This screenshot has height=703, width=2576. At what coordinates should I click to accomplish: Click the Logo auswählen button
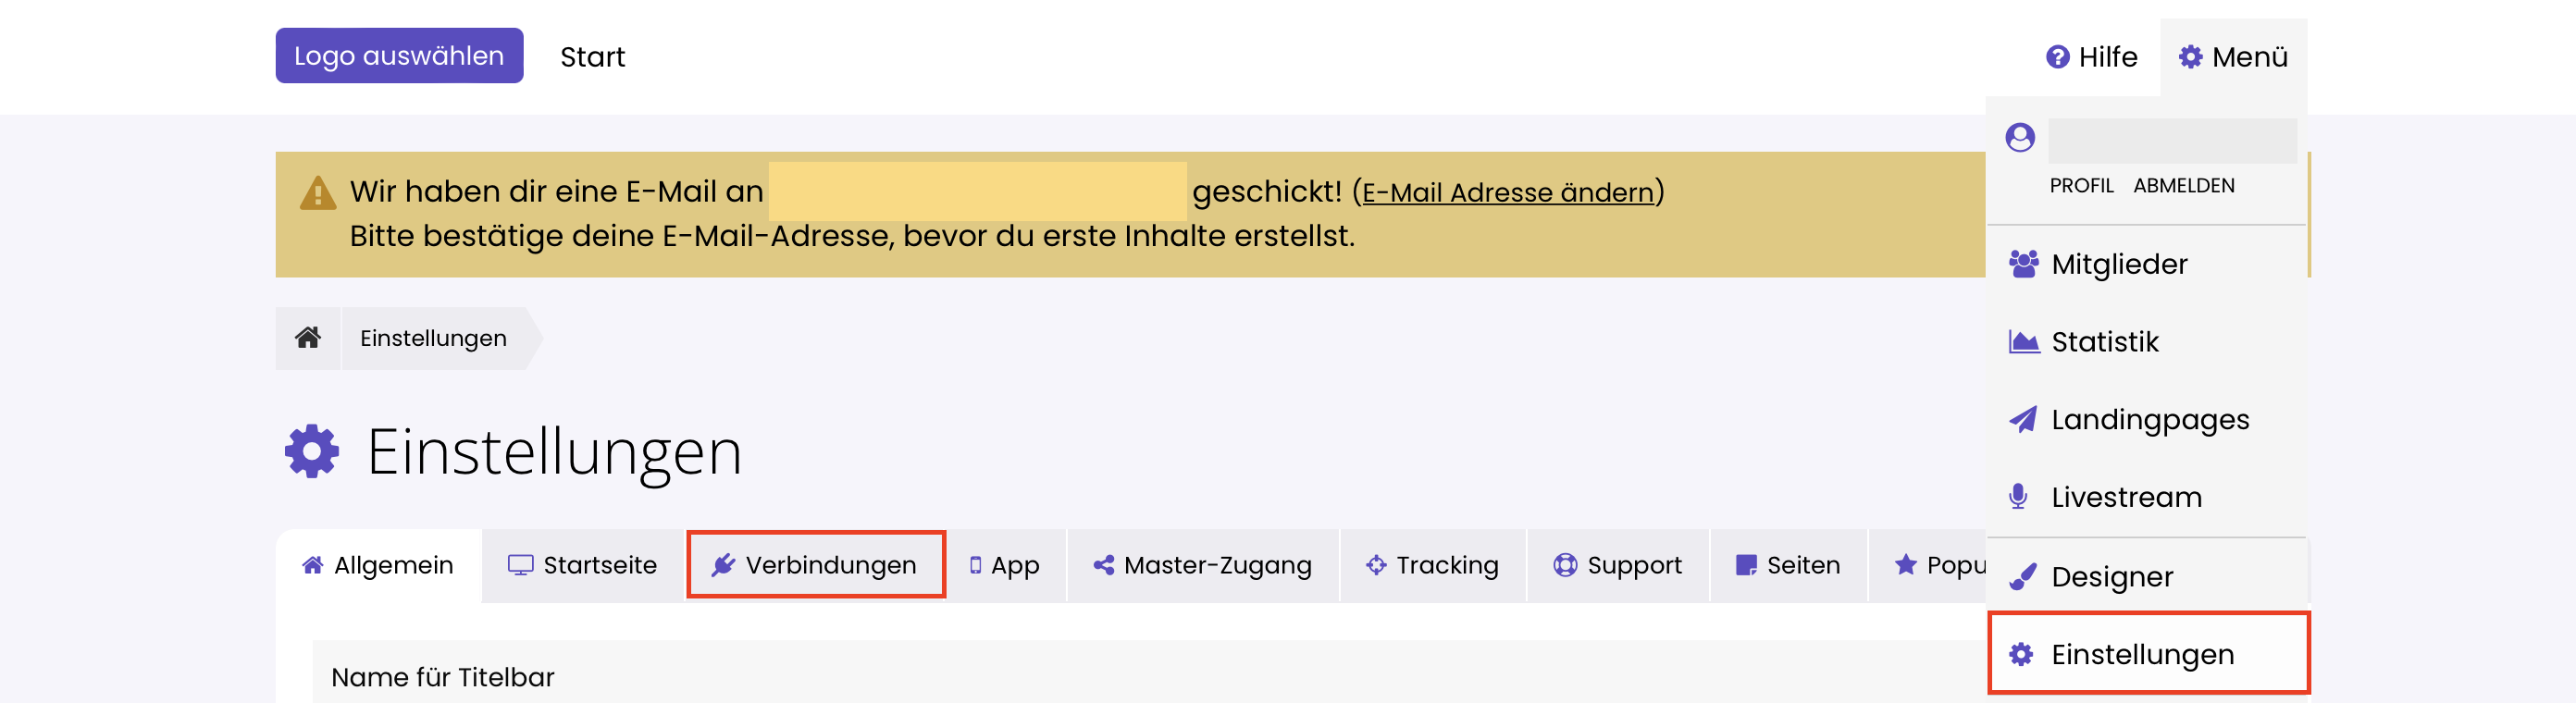pyautogui.click(x=399, y=56)
